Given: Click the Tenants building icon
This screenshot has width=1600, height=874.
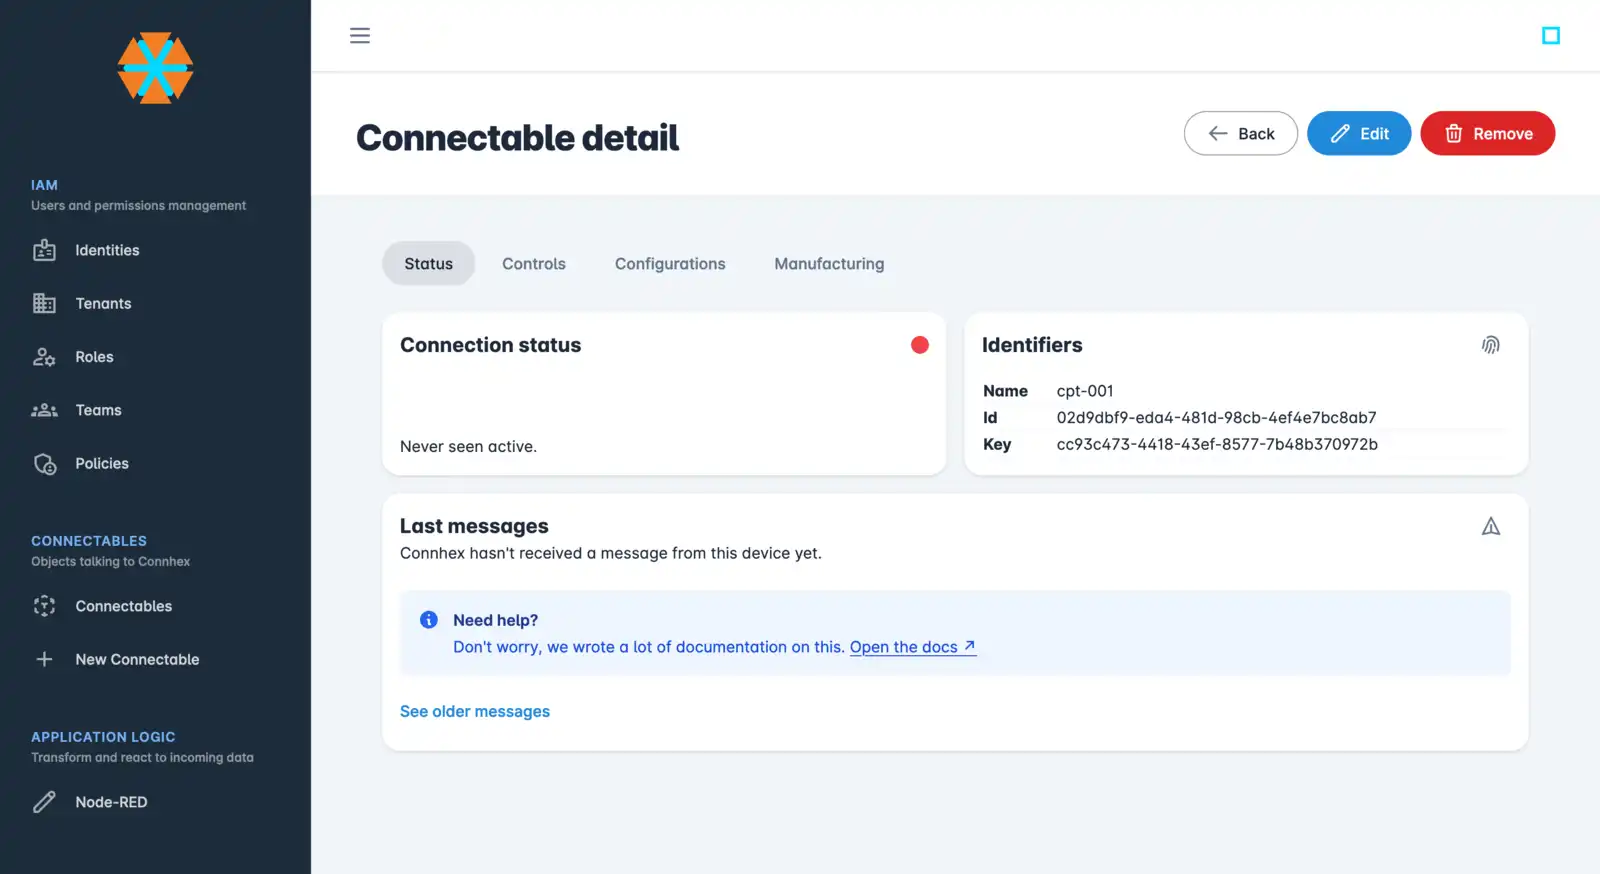Looking at the screenshot, I should tap(44, 303).
